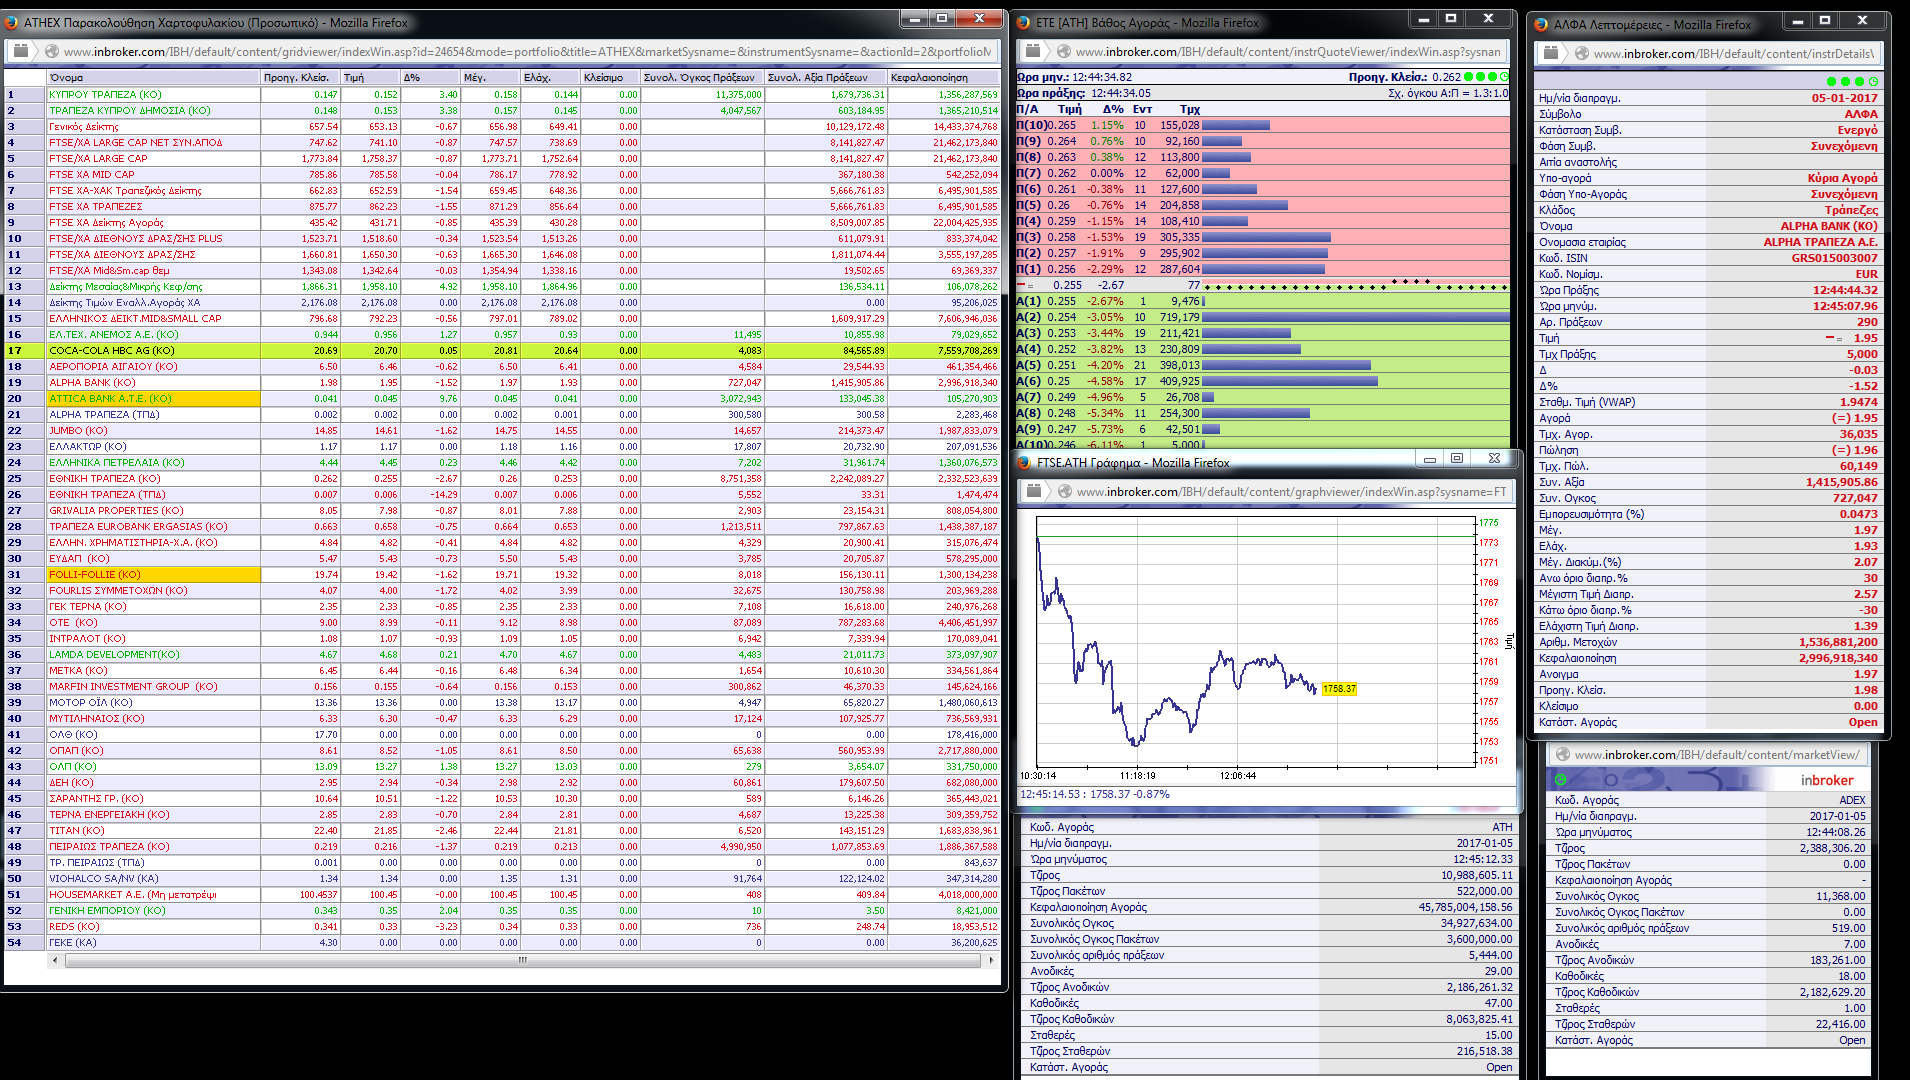Select the MARFIN INVESTMENT GROUP (KO) row
The height and width of the screenshot is (1080, 1910).
(x=502, y=687)
